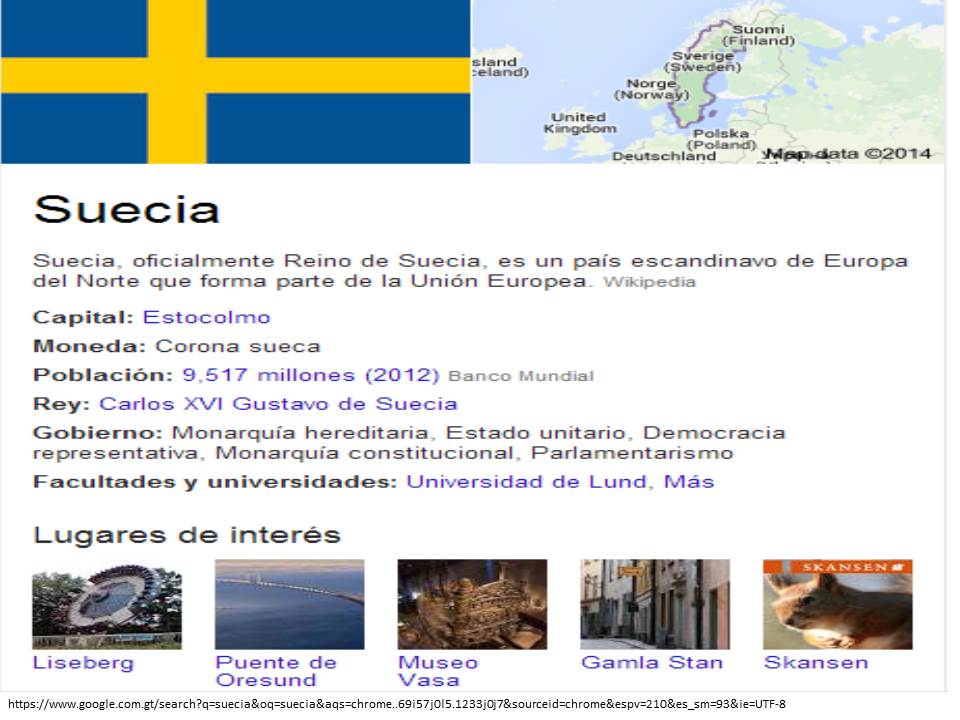
Task: Click the Sweden flag image
Action: click(235, 81)
